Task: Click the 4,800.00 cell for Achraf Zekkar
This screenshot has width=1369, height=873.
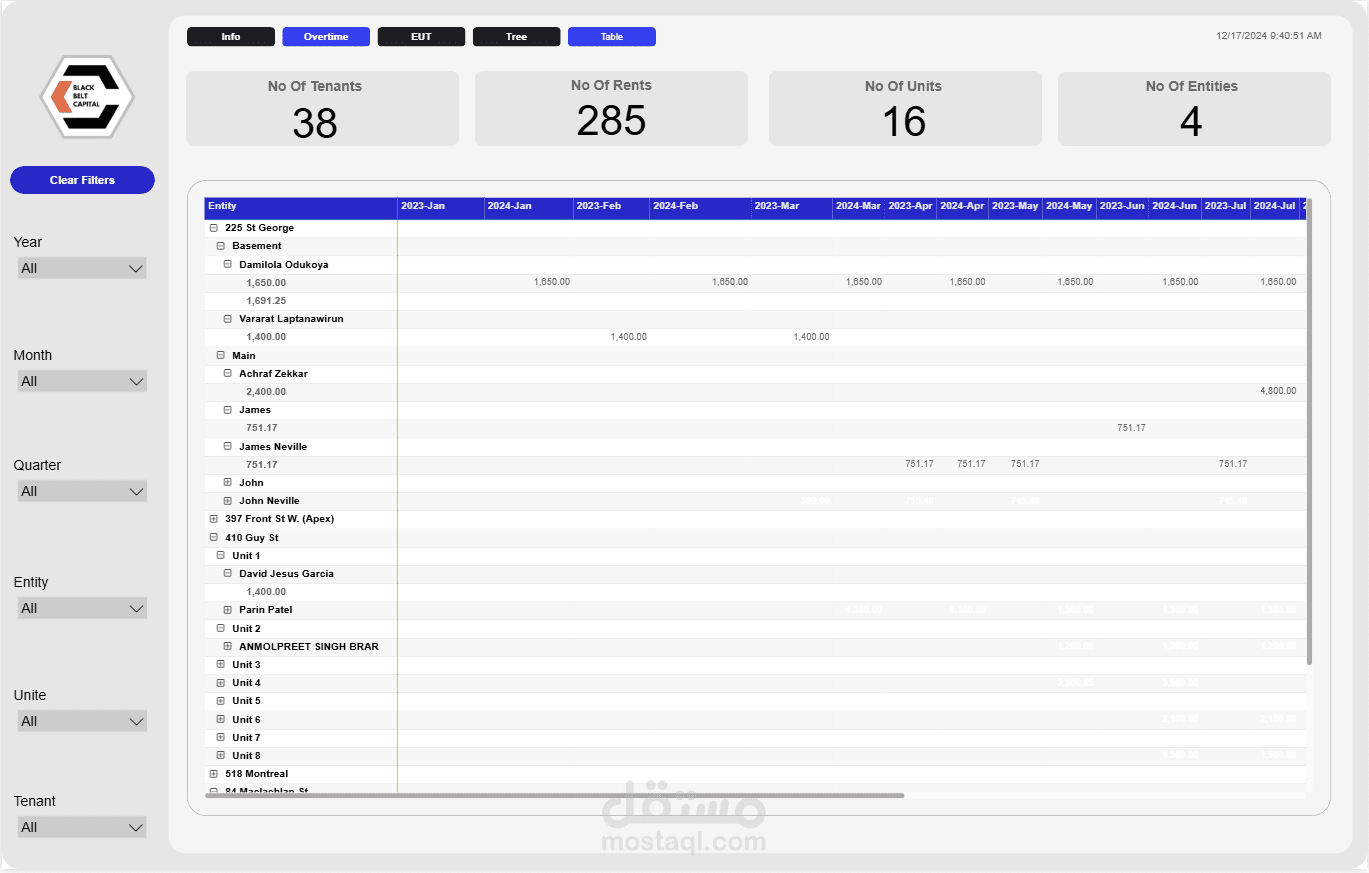Action: [1278, 392]
